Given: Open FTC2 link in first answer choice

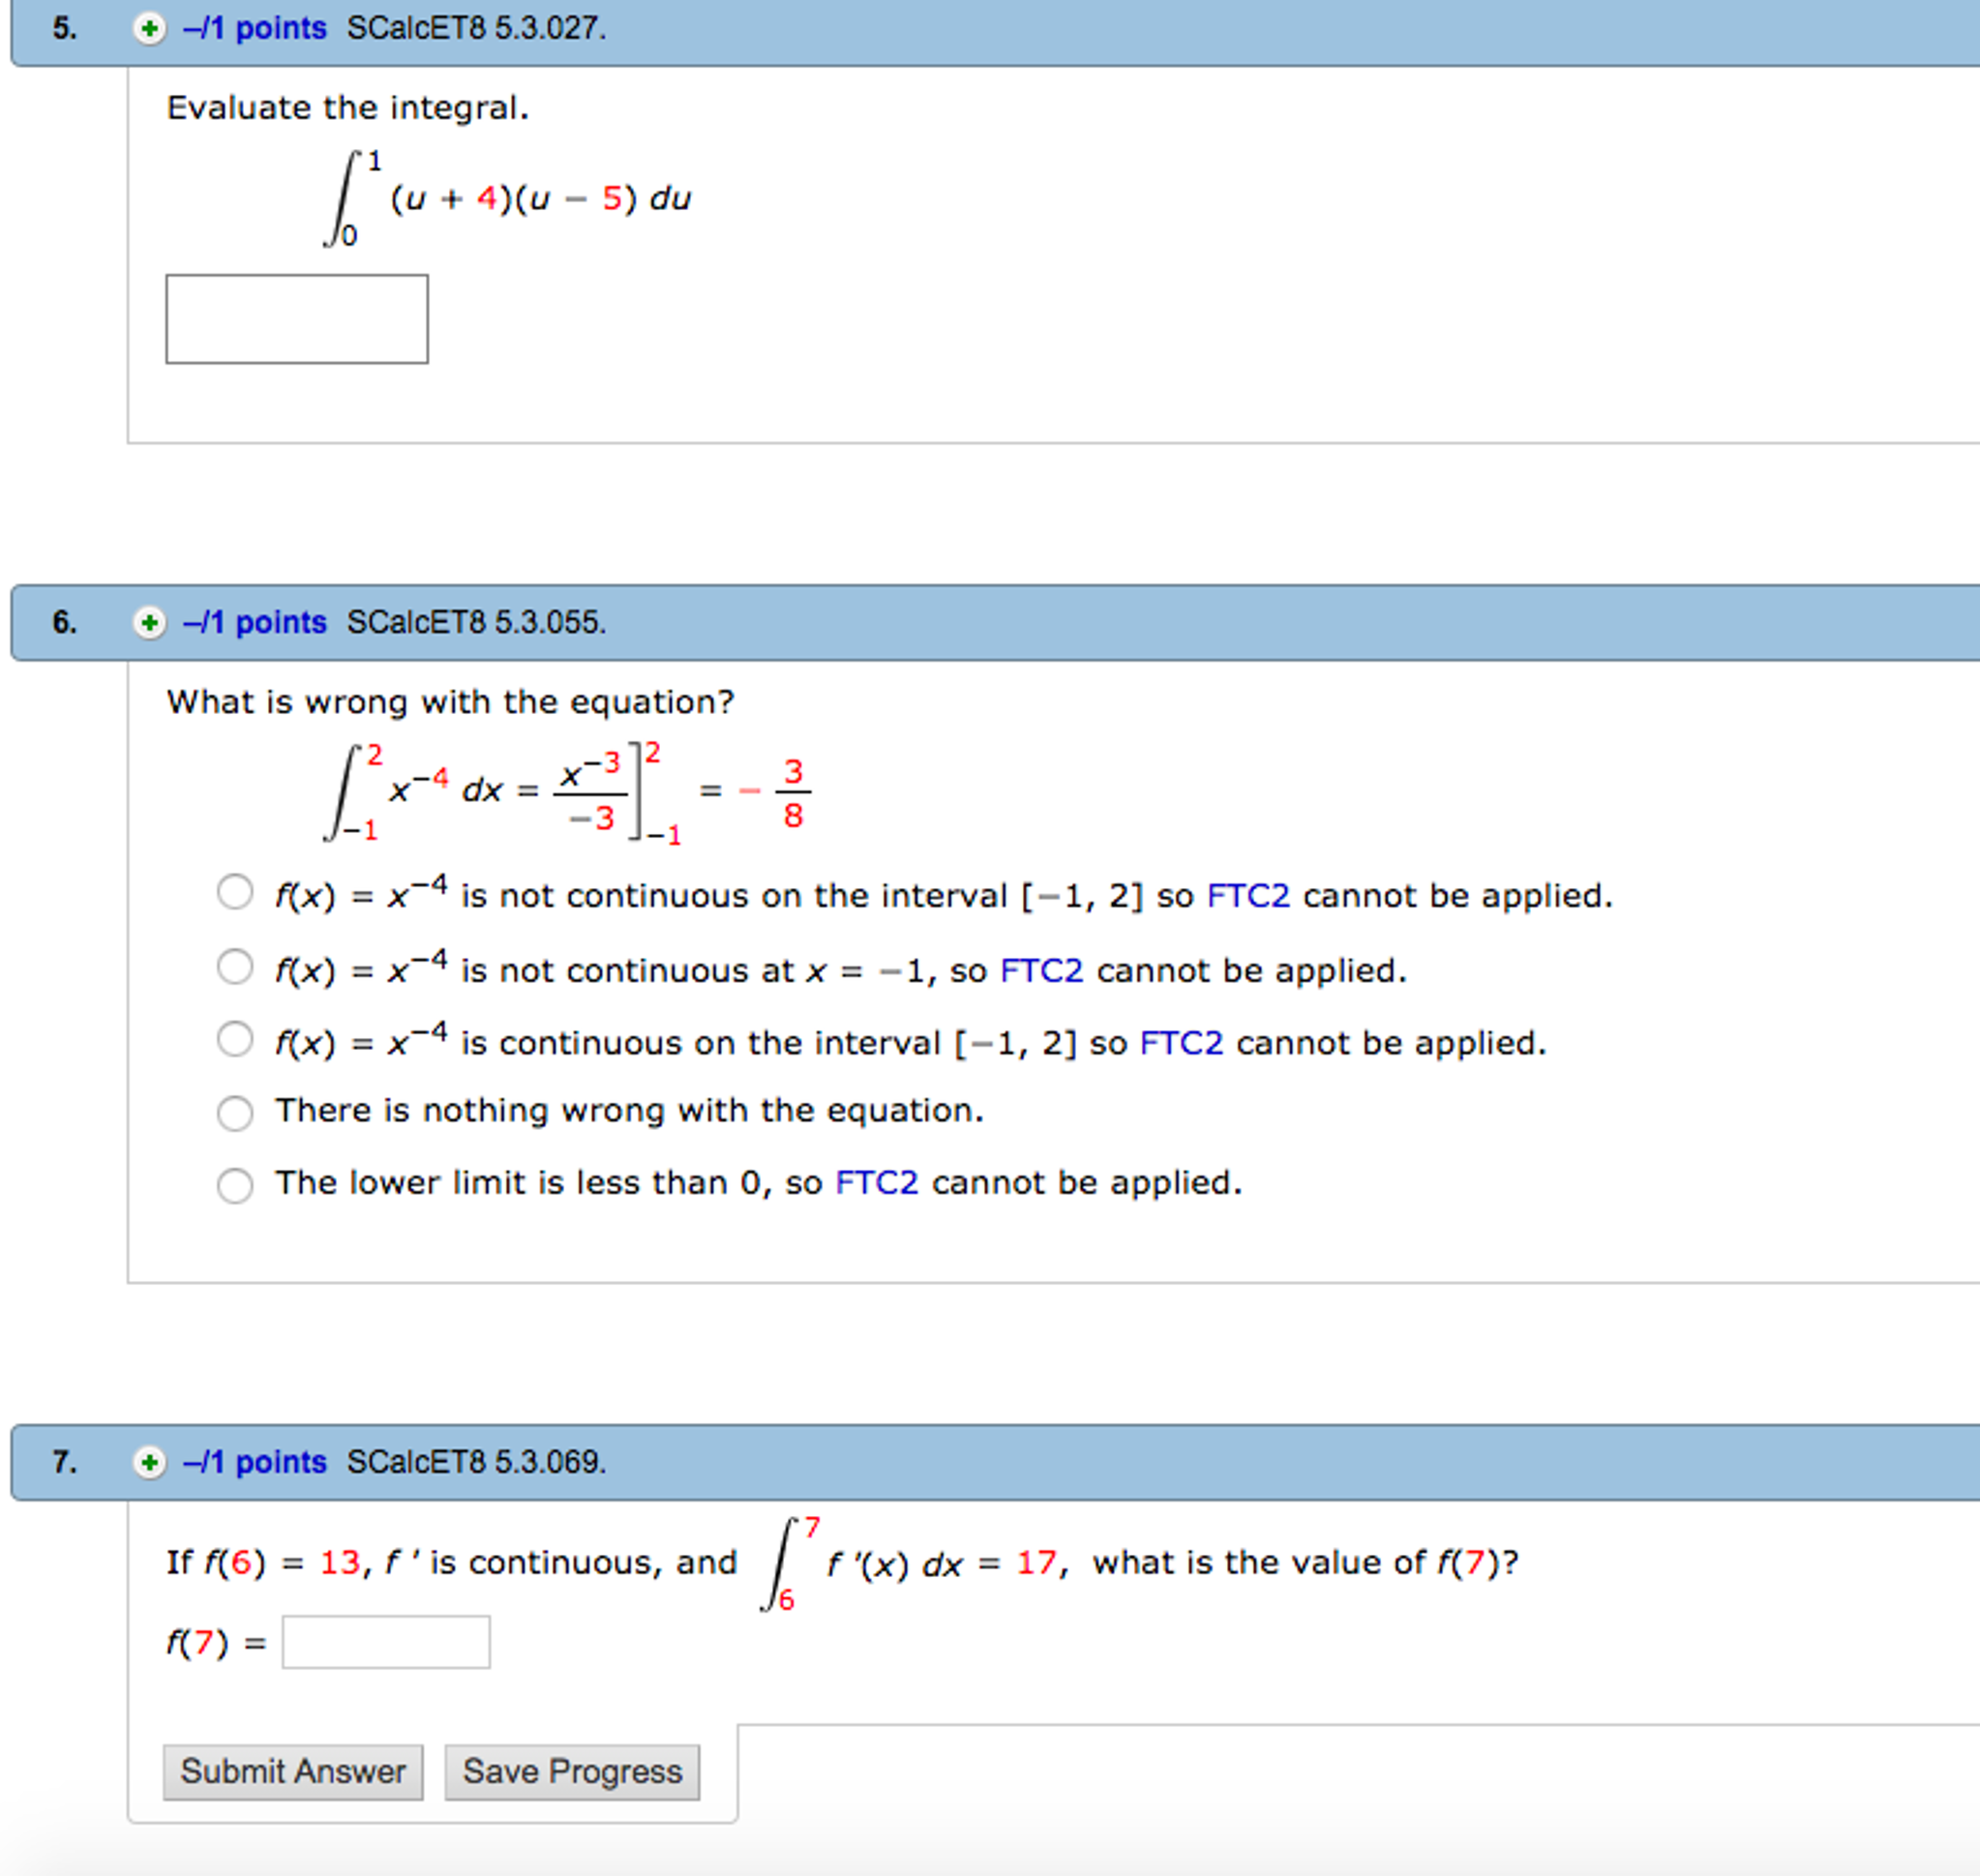Looking at the screenshot, I should point(1248,896).
